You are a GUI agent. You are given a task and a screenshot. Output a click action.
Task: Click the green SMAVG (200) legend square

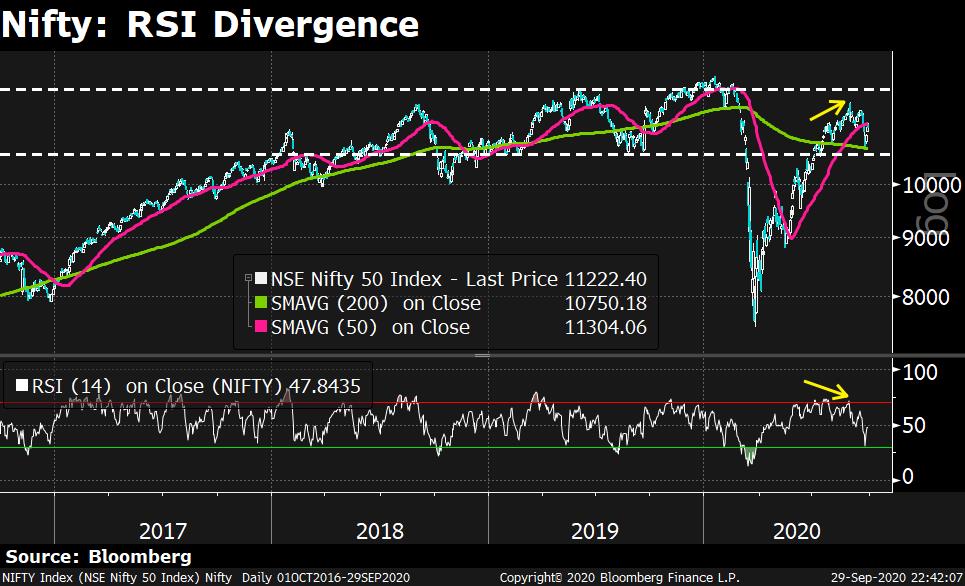[x=259, y=304]
